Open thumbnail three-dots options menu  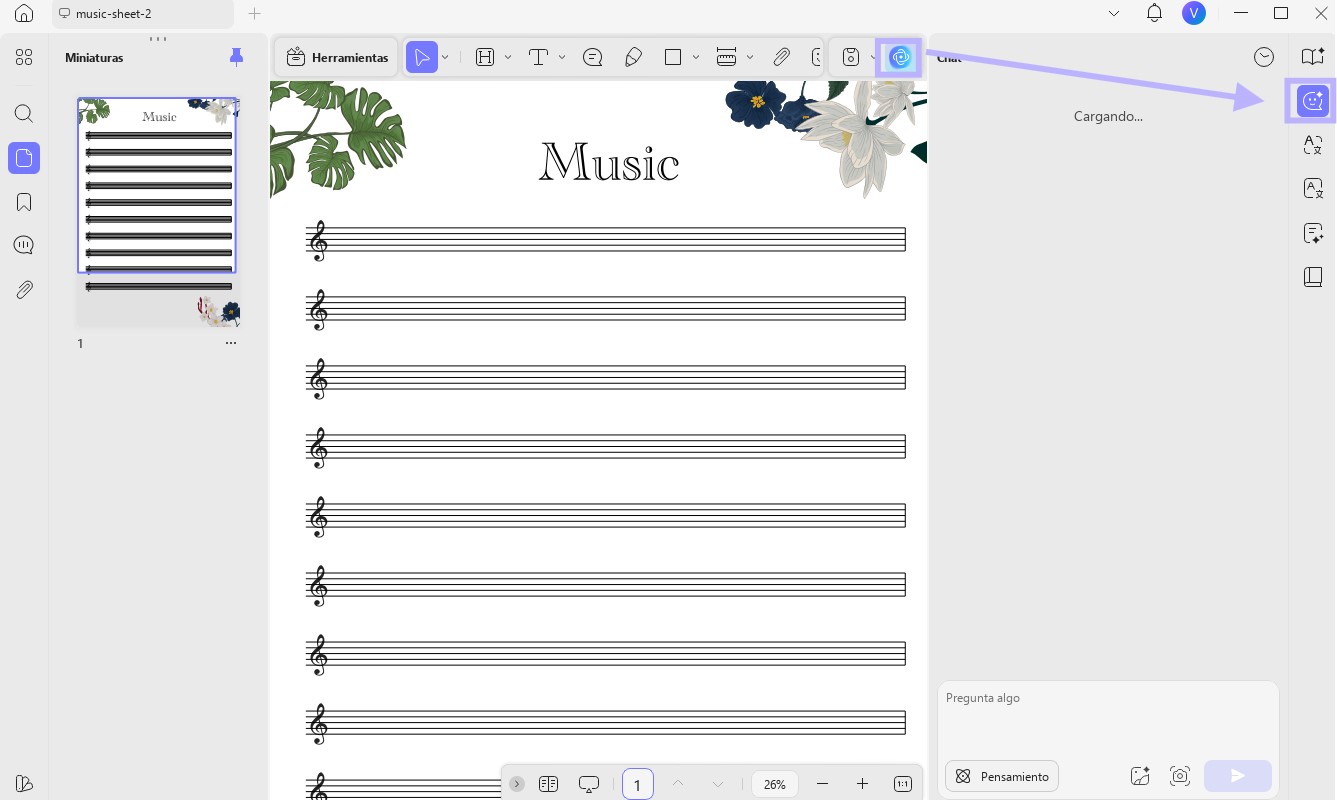pyautogui.click(x=231, y=343)
